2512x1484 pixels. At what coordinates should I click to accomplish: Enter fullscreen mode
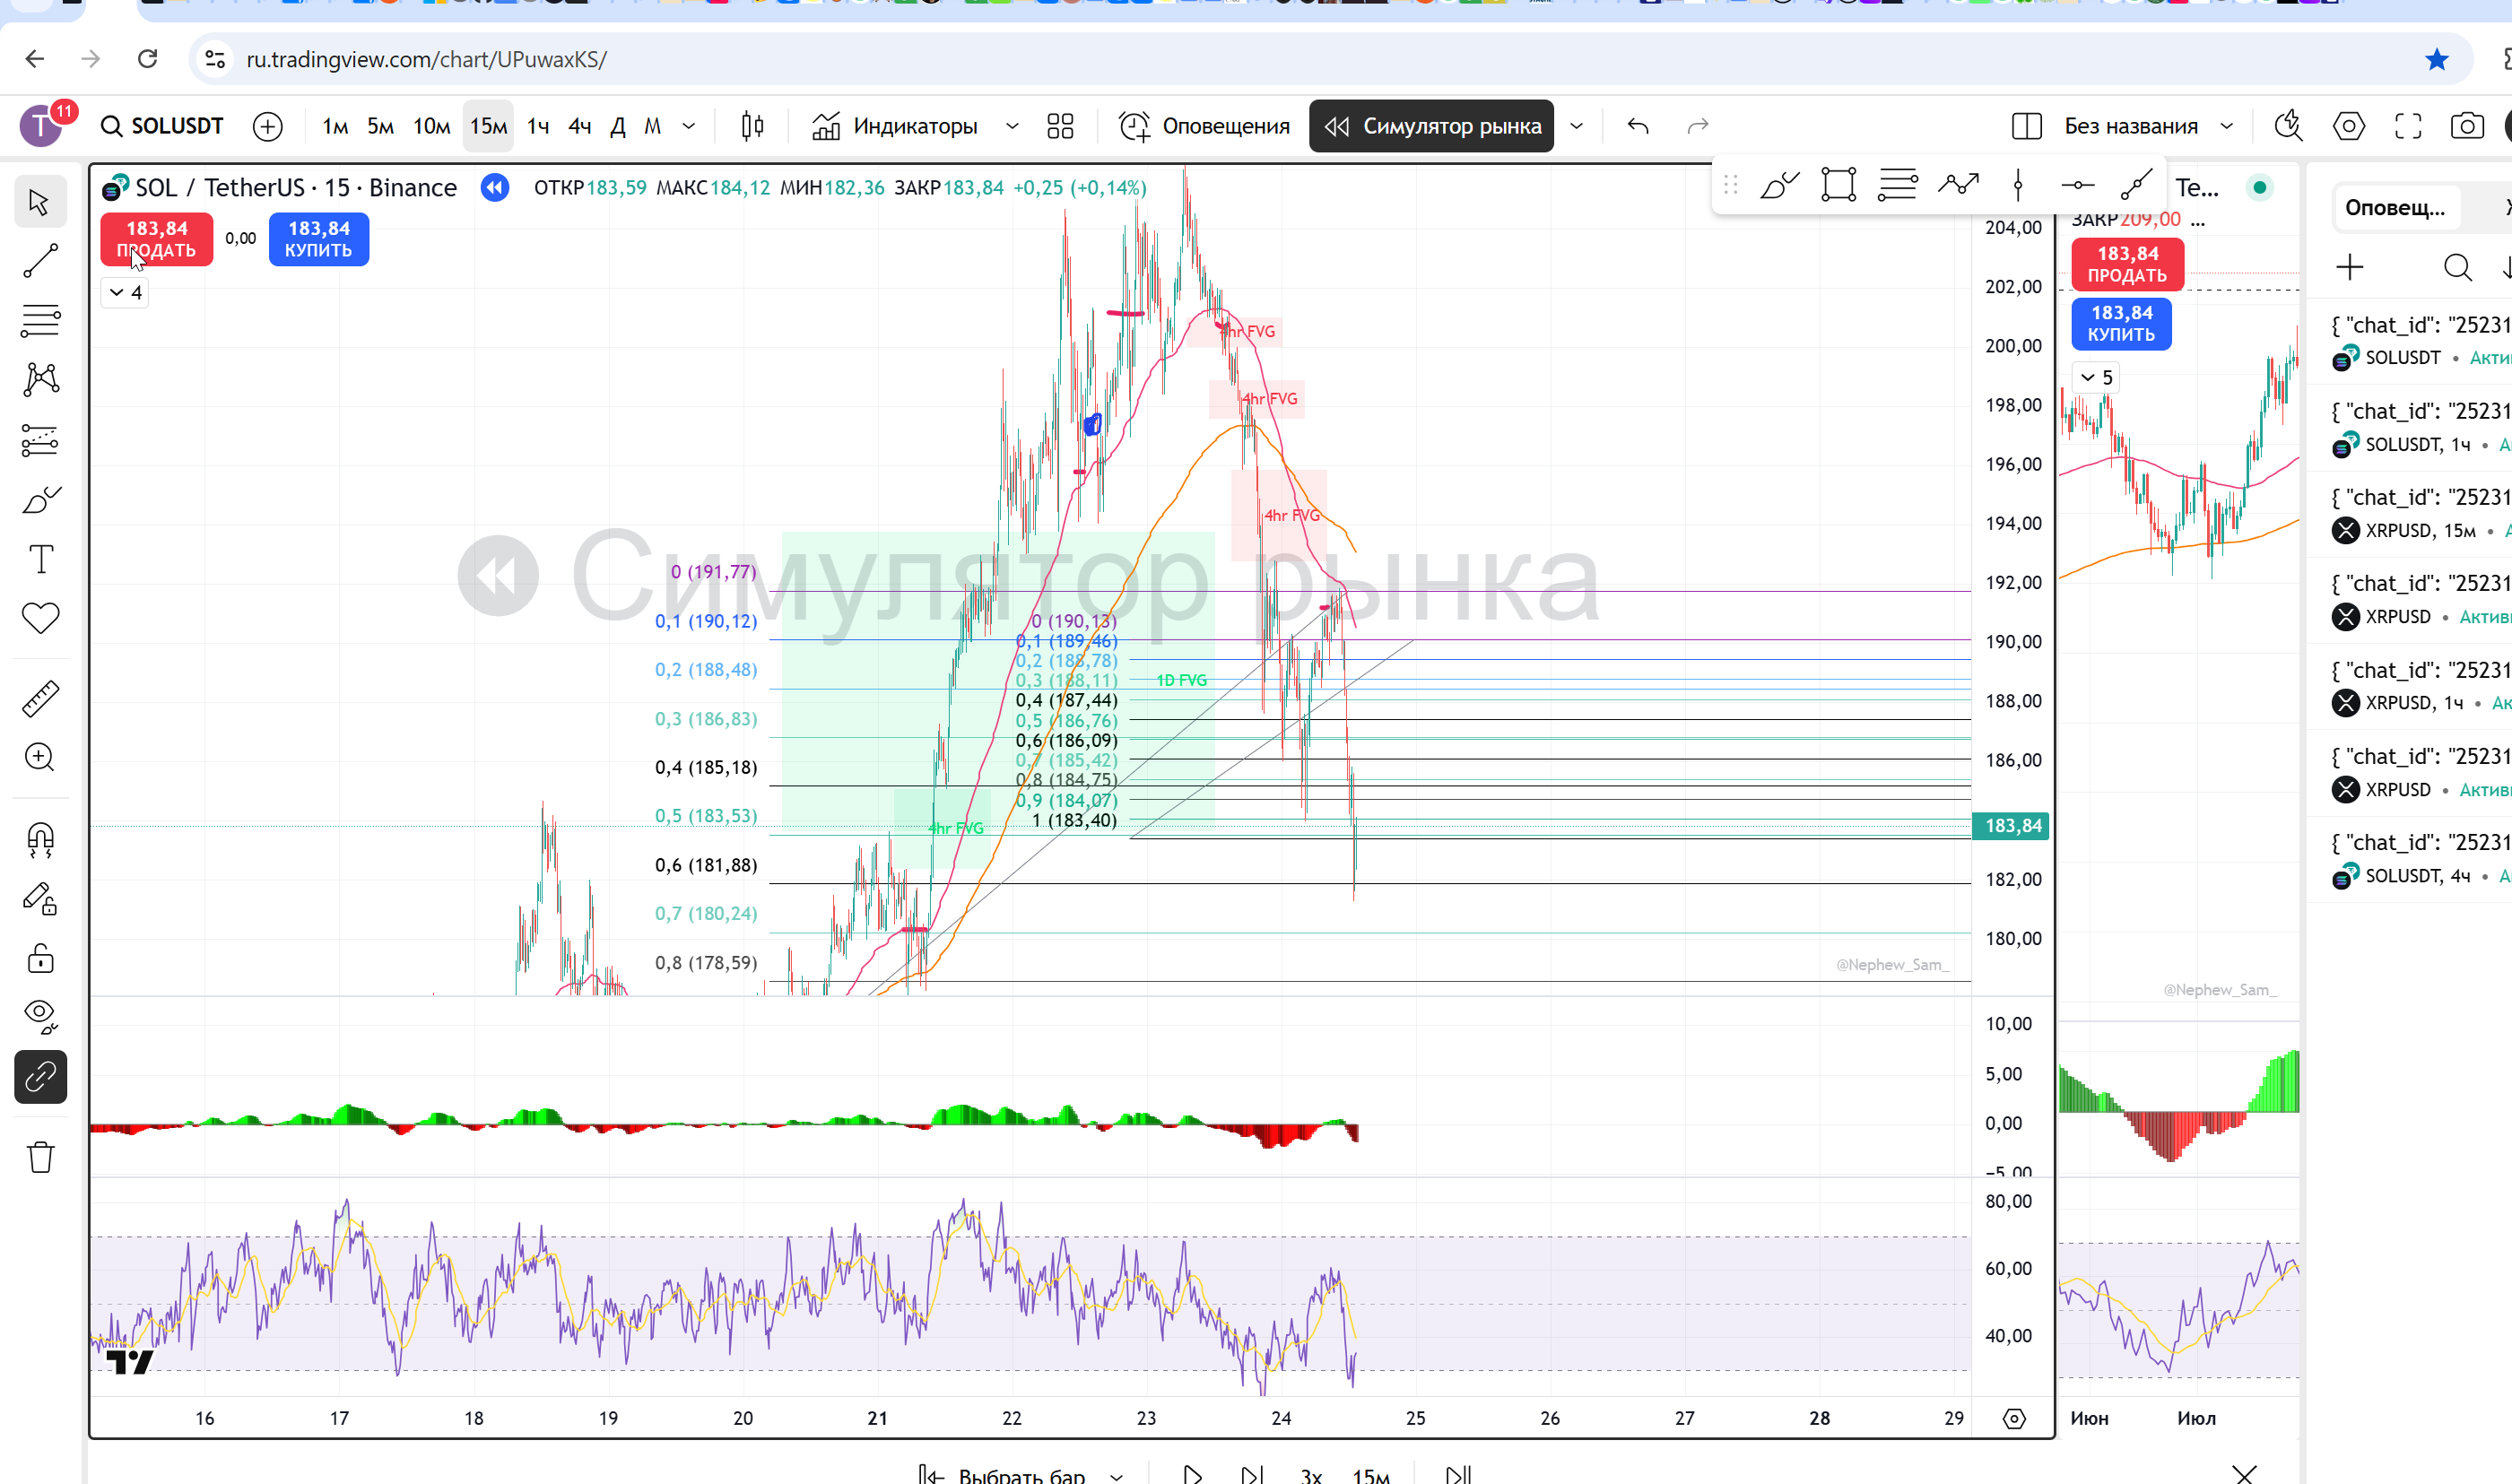(2408, 126)
